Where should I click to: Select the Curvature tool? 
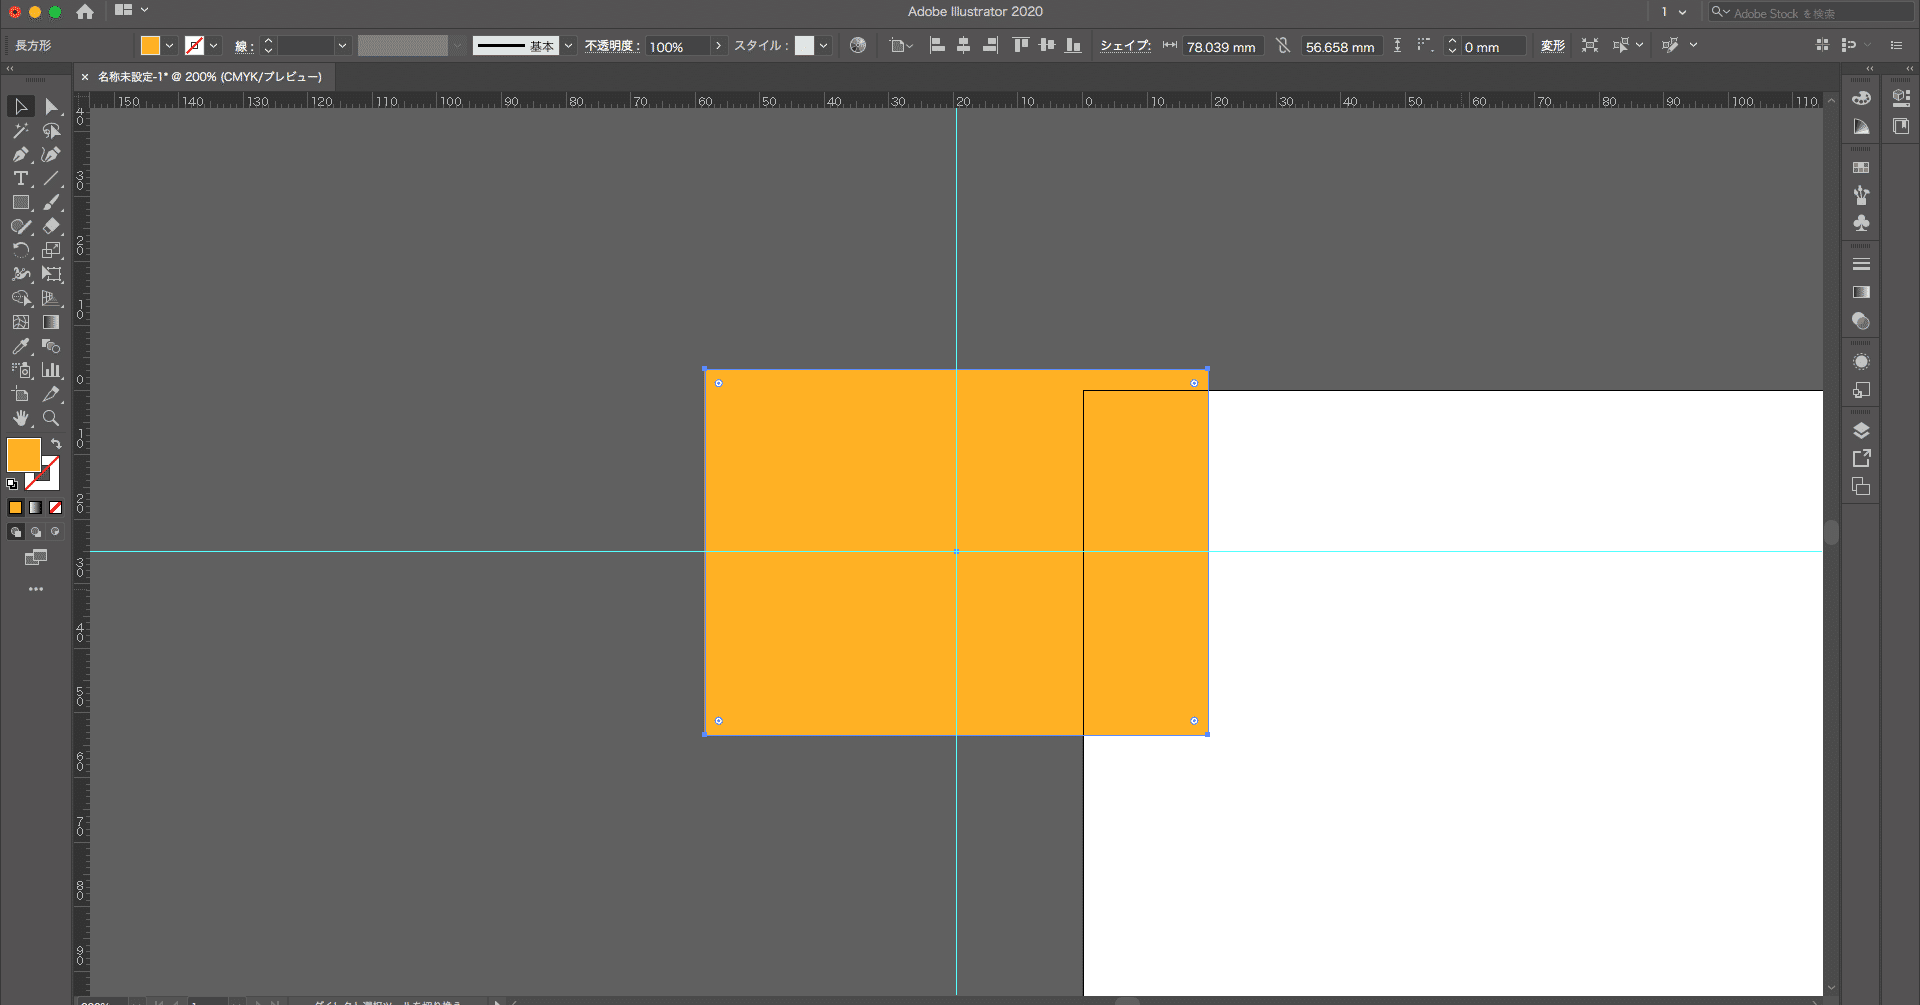[x=51, y=154]
